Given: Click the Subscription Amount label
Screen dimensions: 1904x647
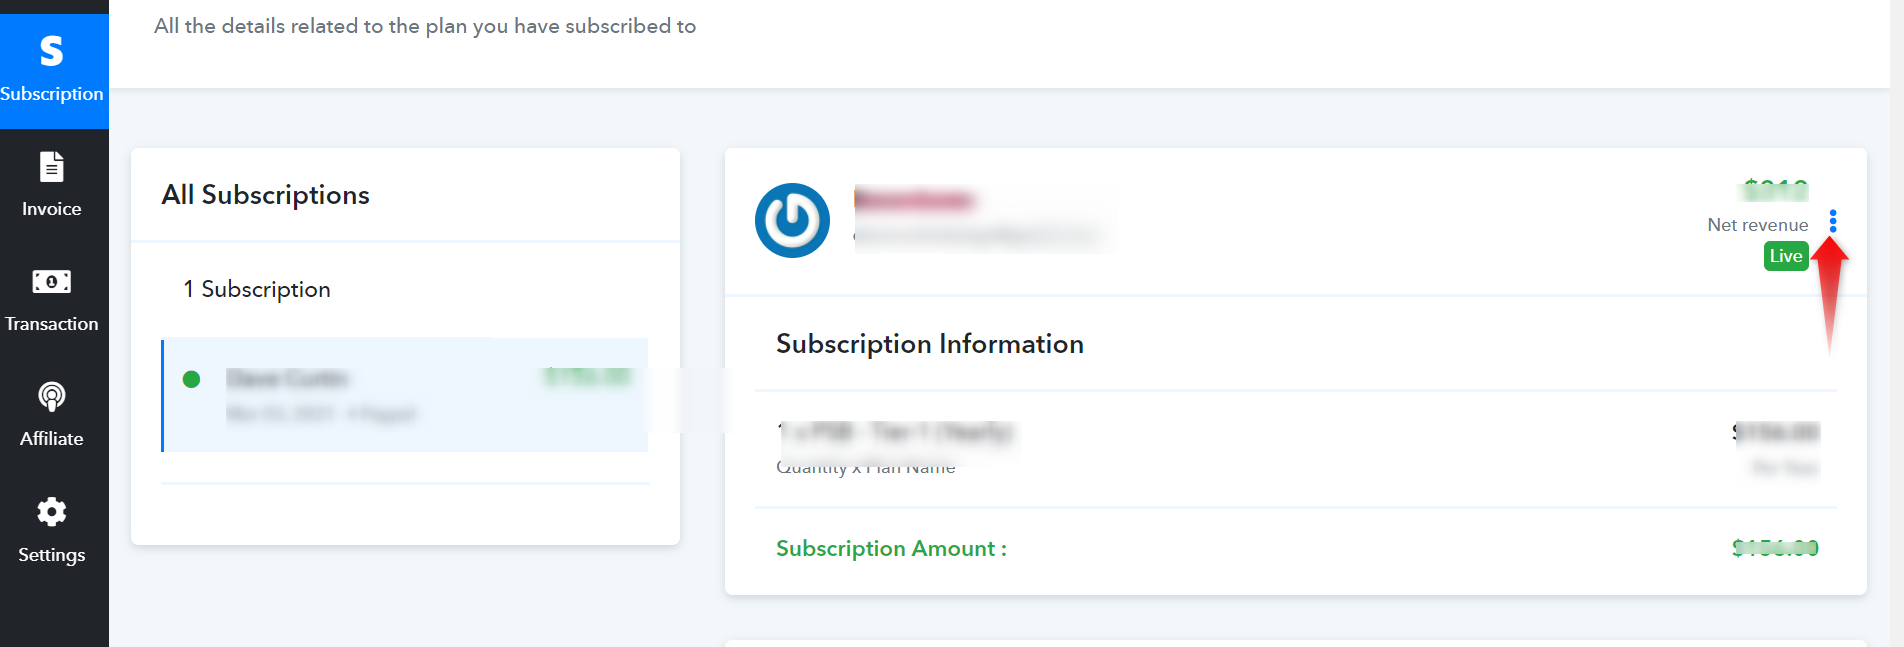Looking at the screenshot, I should click(891, 549).
